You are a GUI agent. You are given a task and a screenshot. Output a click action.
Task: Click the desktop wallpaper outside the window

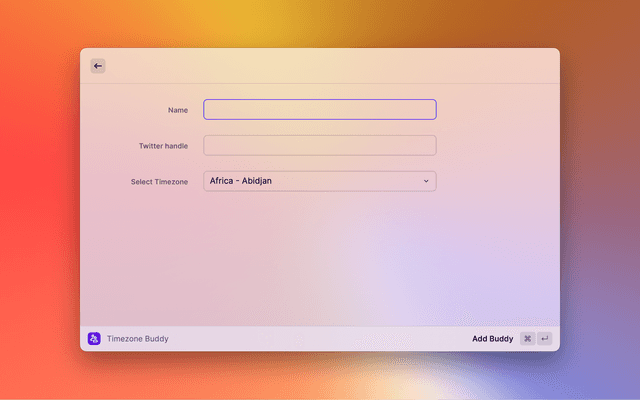pyautogui.click(x=40, y=200)
